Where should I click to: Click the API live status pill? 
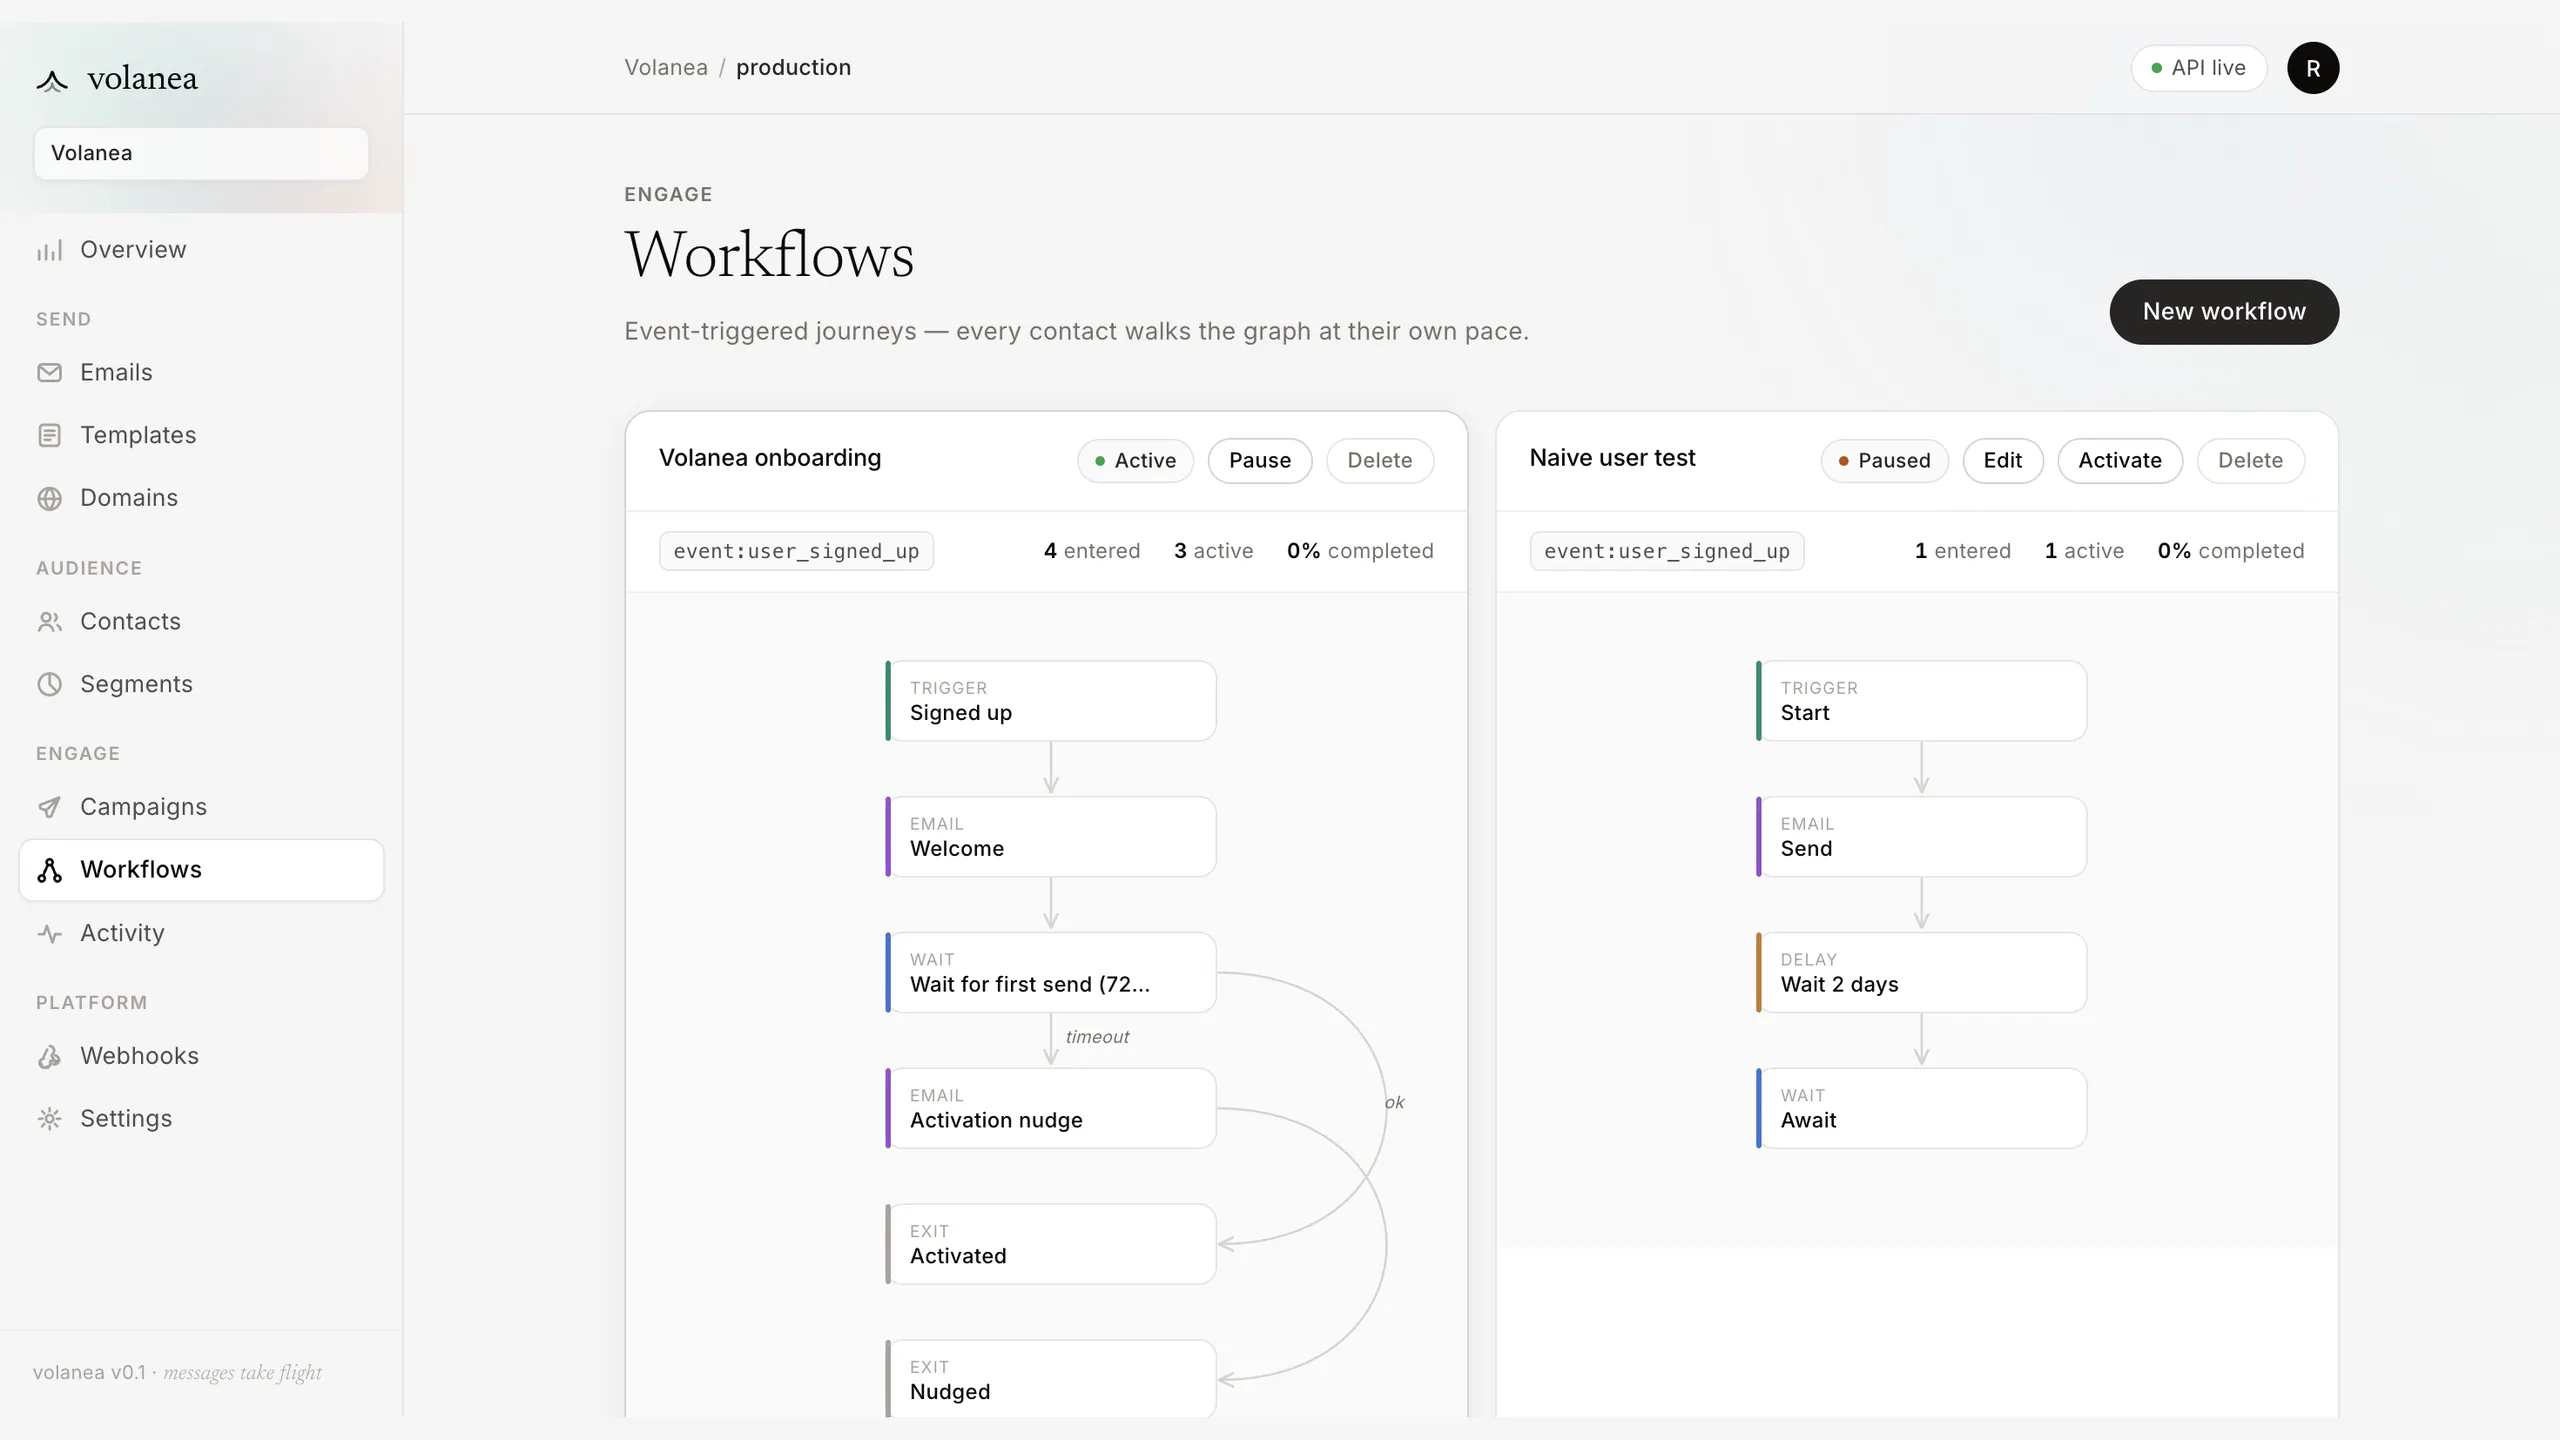[x=2198, y=68]
